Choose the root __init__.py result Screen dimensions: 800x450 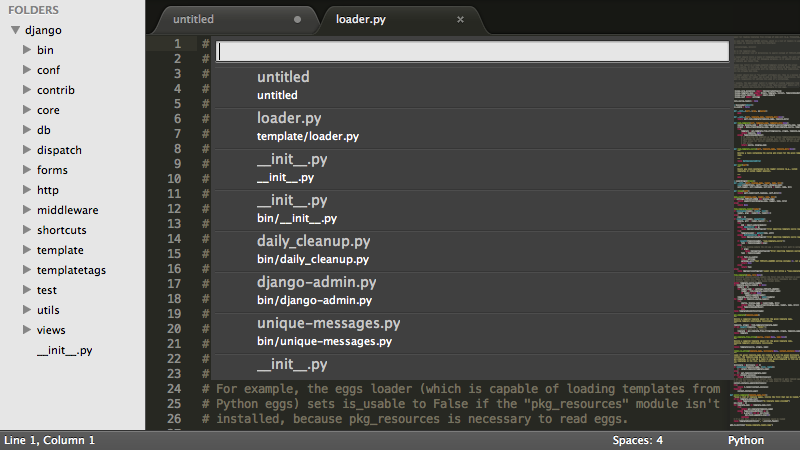click(472, 169)
